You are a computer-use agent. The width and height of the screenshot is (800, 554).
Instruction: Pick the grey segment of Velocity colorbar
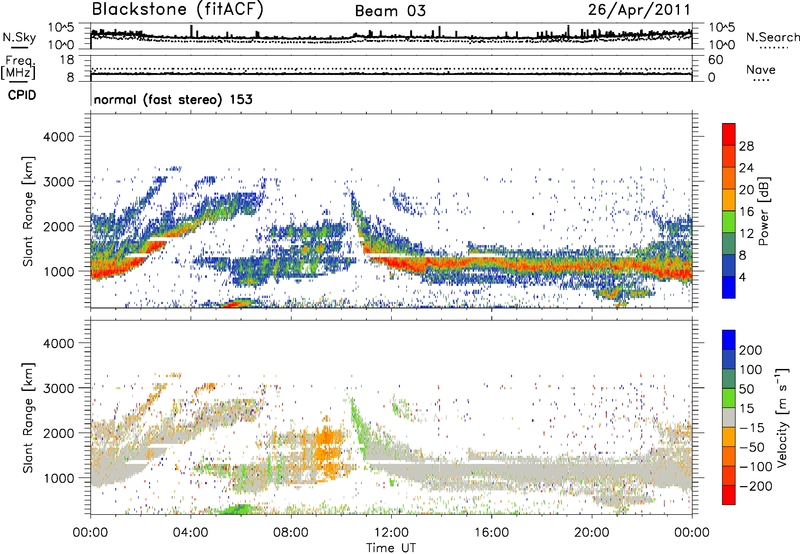(x=729, y=417)
